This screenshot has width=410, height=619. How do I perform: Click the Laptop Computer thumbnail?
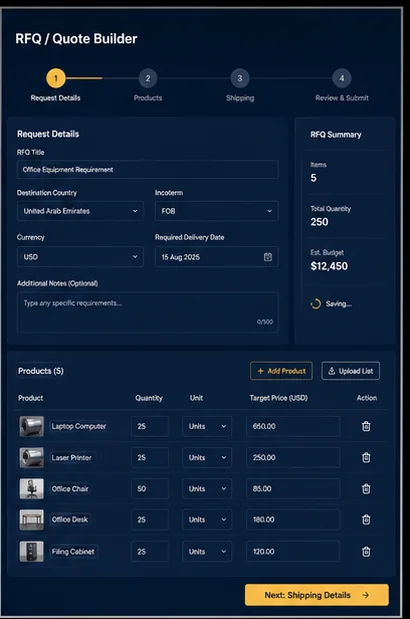point(32,426)
